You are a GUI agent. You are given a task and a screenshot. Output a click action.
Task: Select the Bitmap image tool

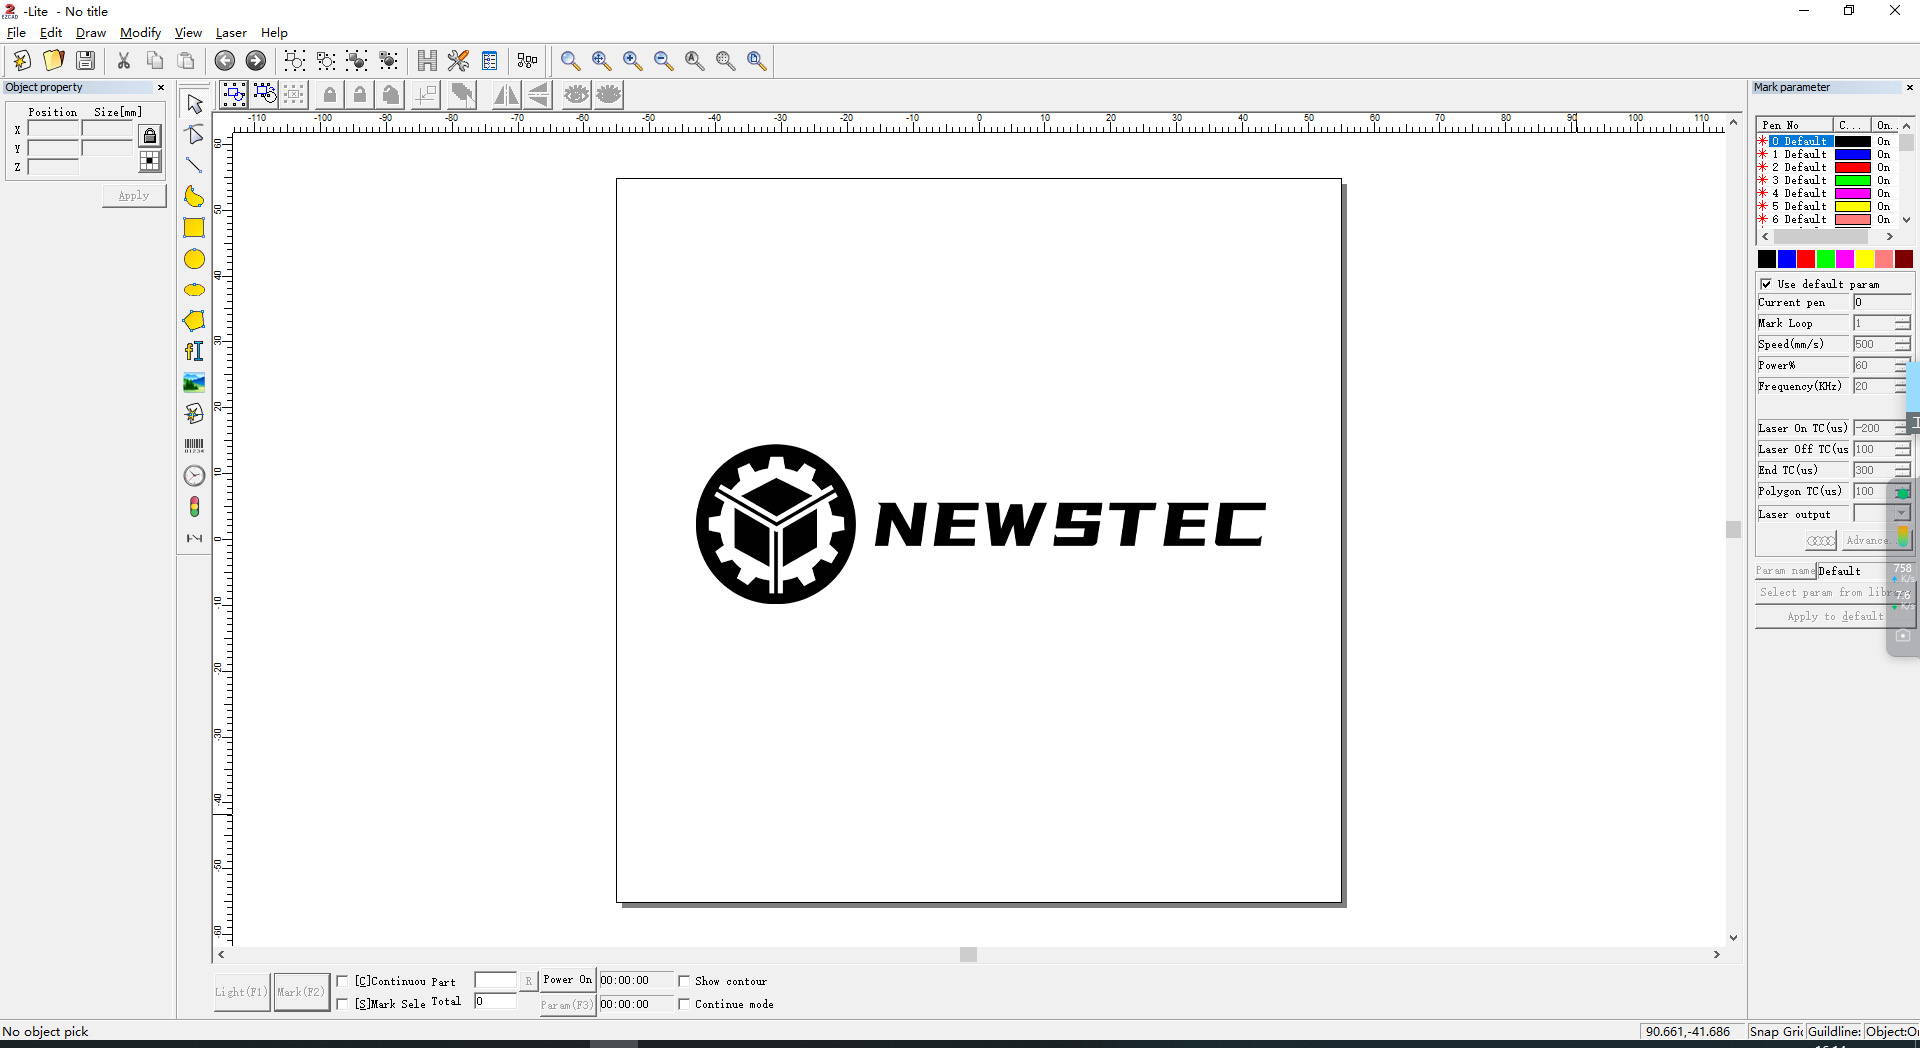click(x=194, y=382)
